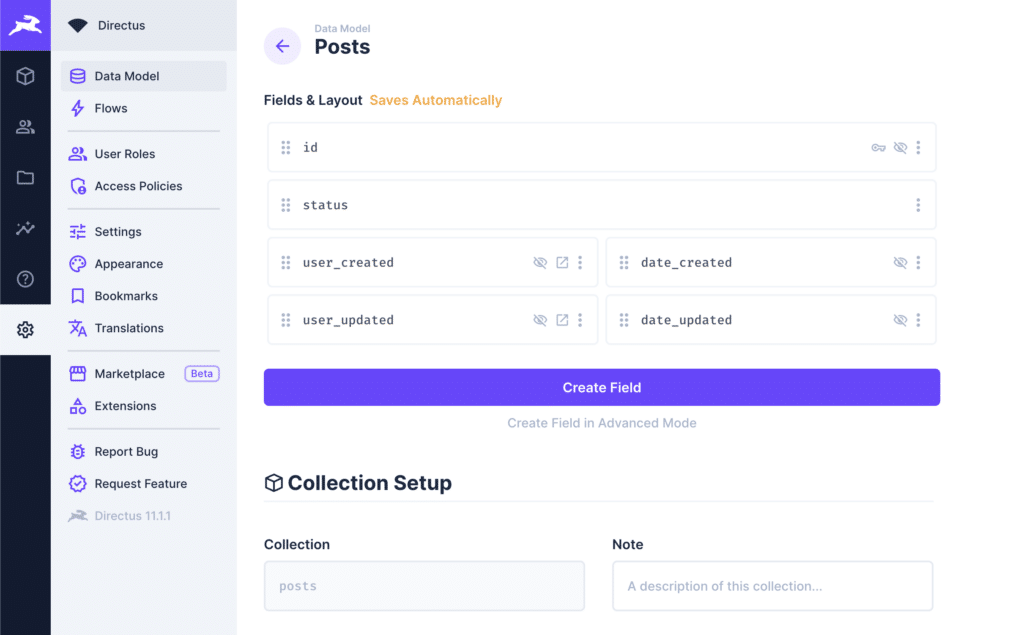1024x635 pixels.
Task: Click the back arrow beside Posts
Action: tap(282, 46)
